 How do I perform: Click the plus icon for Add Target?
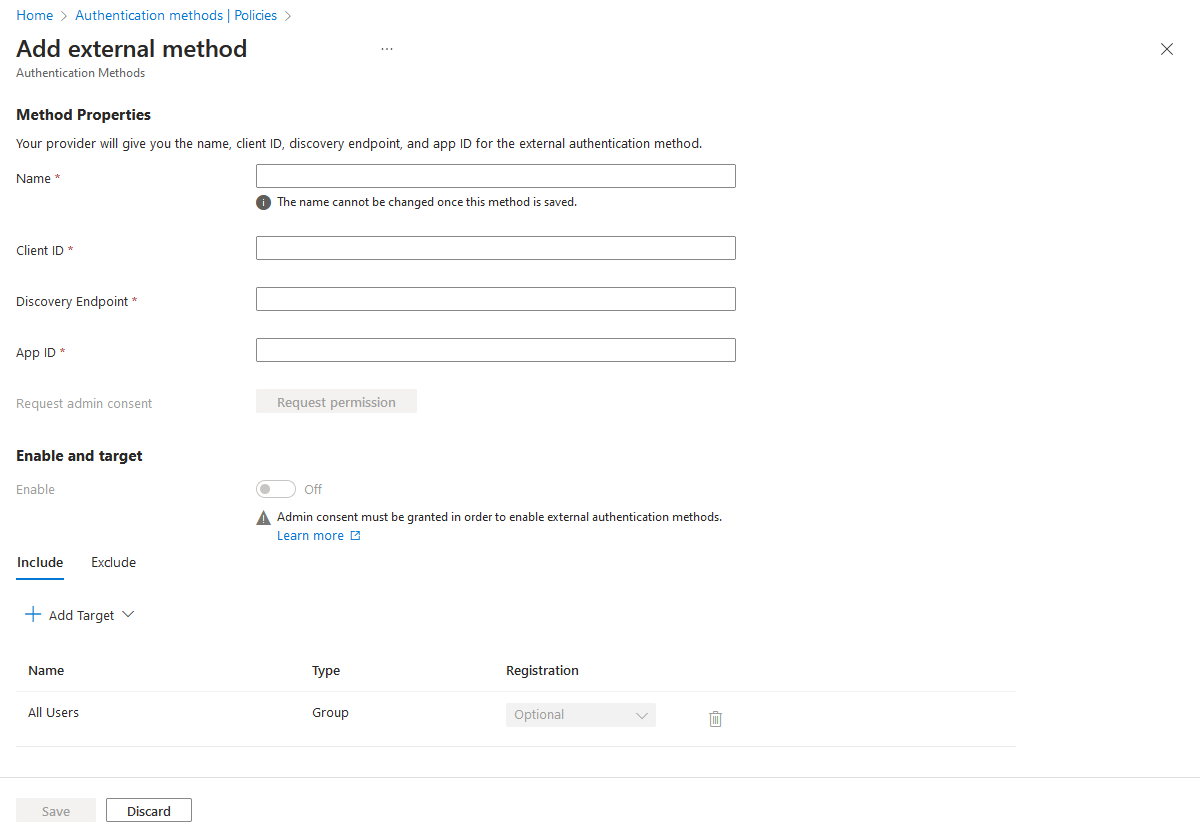(x=33, y=615)
